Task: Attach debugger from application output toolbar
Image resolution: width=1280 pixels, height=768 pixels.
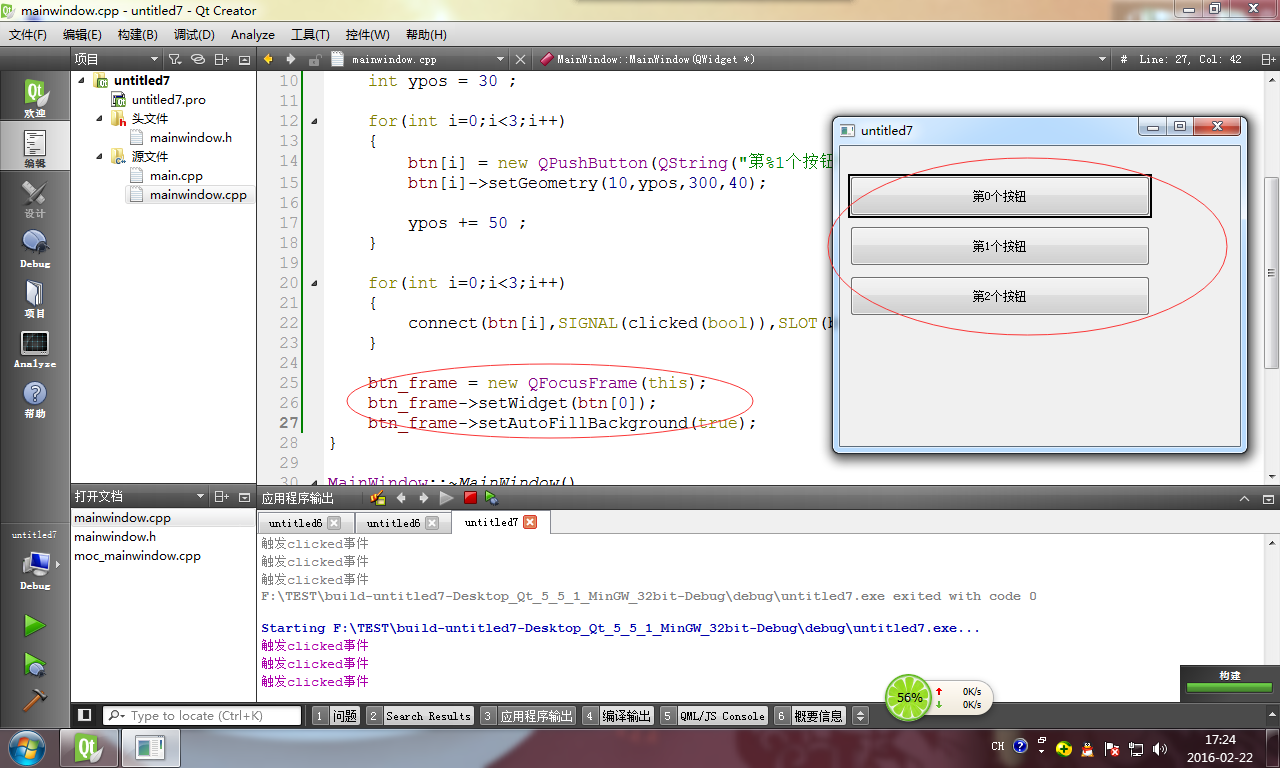Action: tap(492, 497)
